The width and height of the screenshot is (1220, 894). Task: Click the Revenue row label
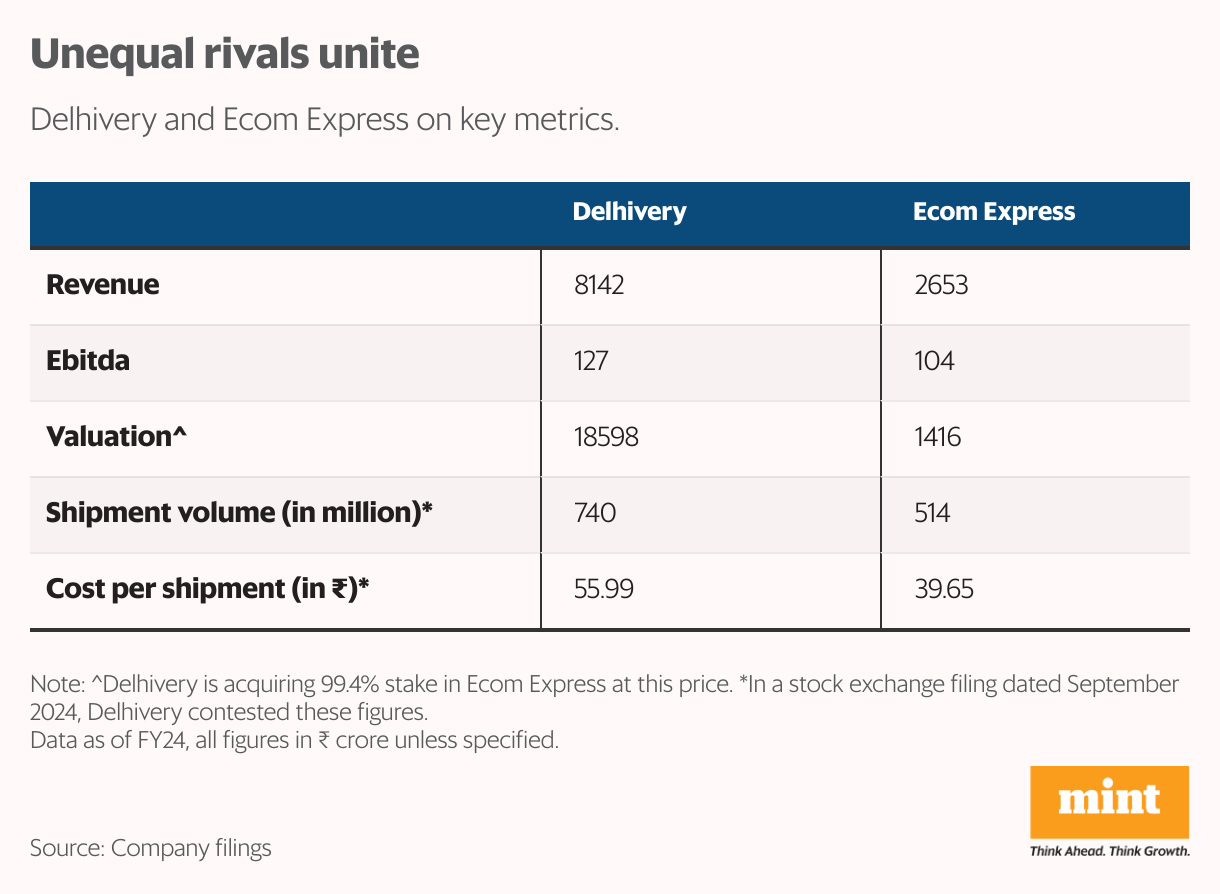coord(103,285)
